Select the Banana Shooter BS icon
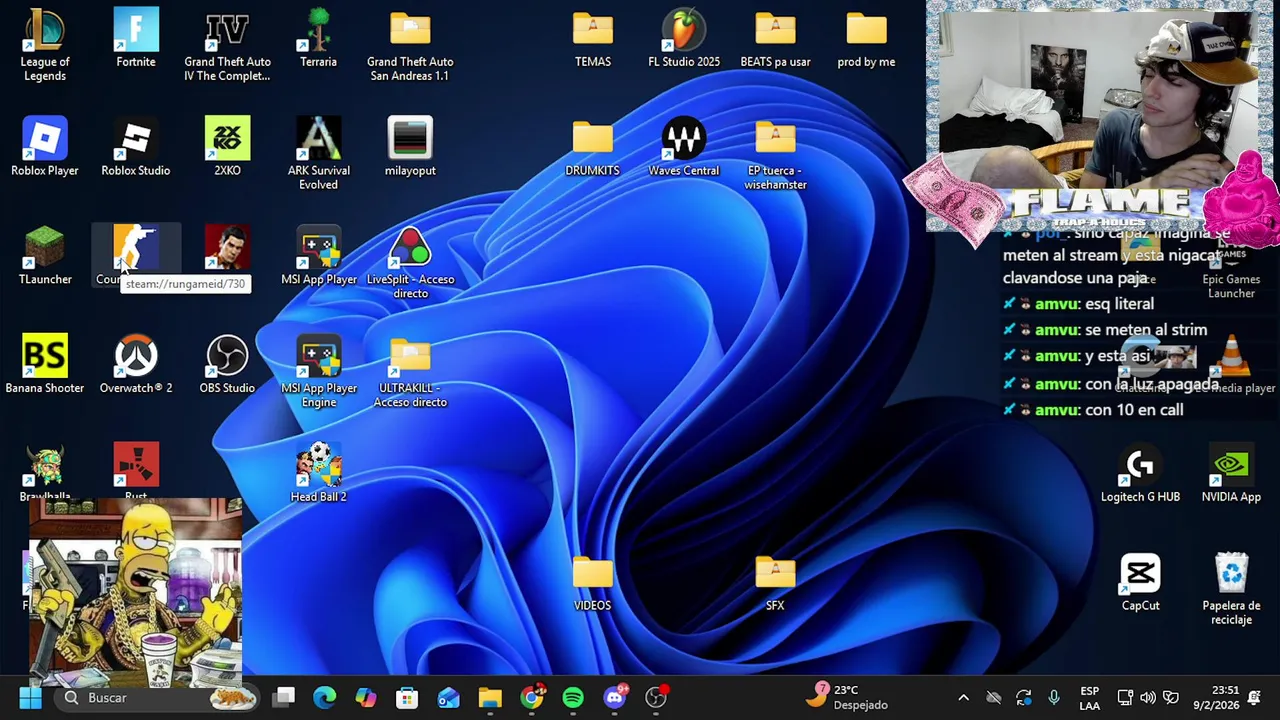1280x720 pixels. [x=45, y=365]
